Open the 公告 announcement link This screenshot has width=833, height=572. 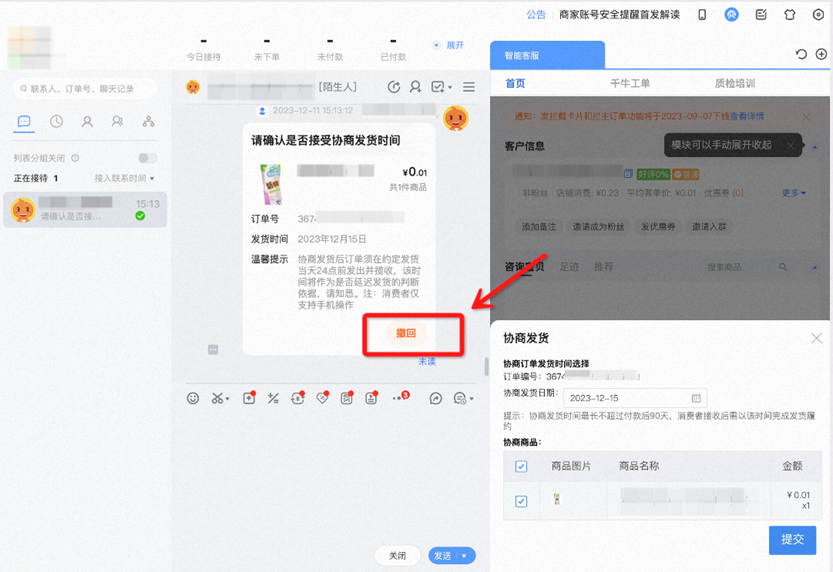pos(536,15)
